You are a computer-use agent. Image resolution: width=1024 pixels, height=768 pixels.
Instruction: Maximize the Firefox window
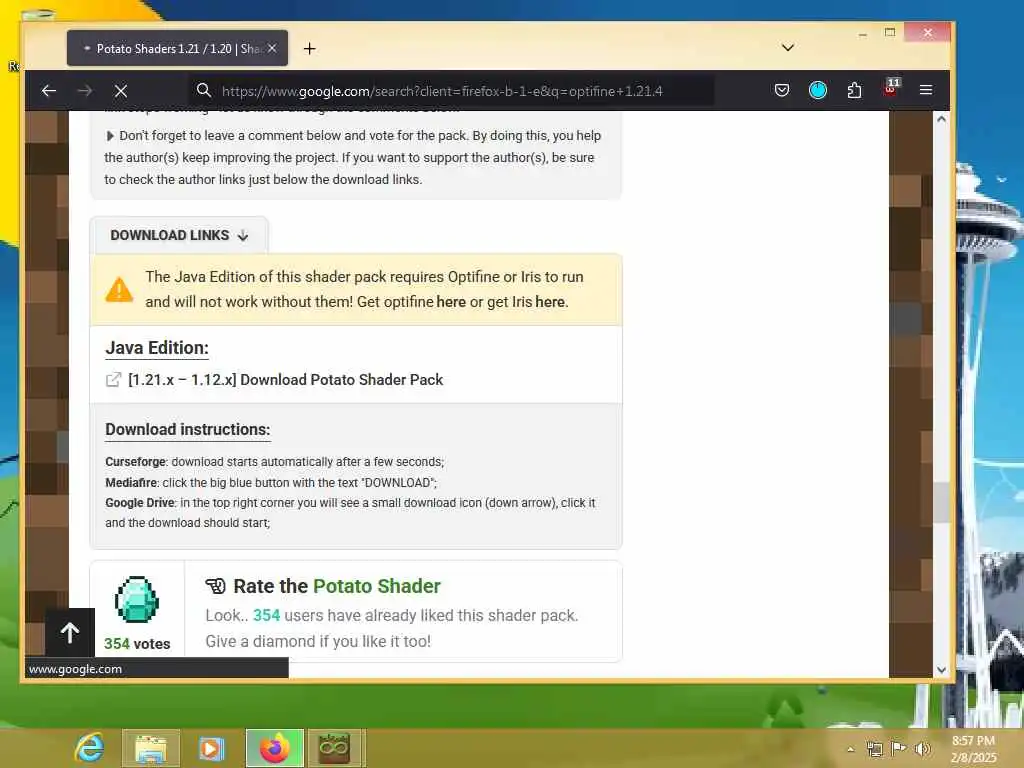[x=889, y=32]
